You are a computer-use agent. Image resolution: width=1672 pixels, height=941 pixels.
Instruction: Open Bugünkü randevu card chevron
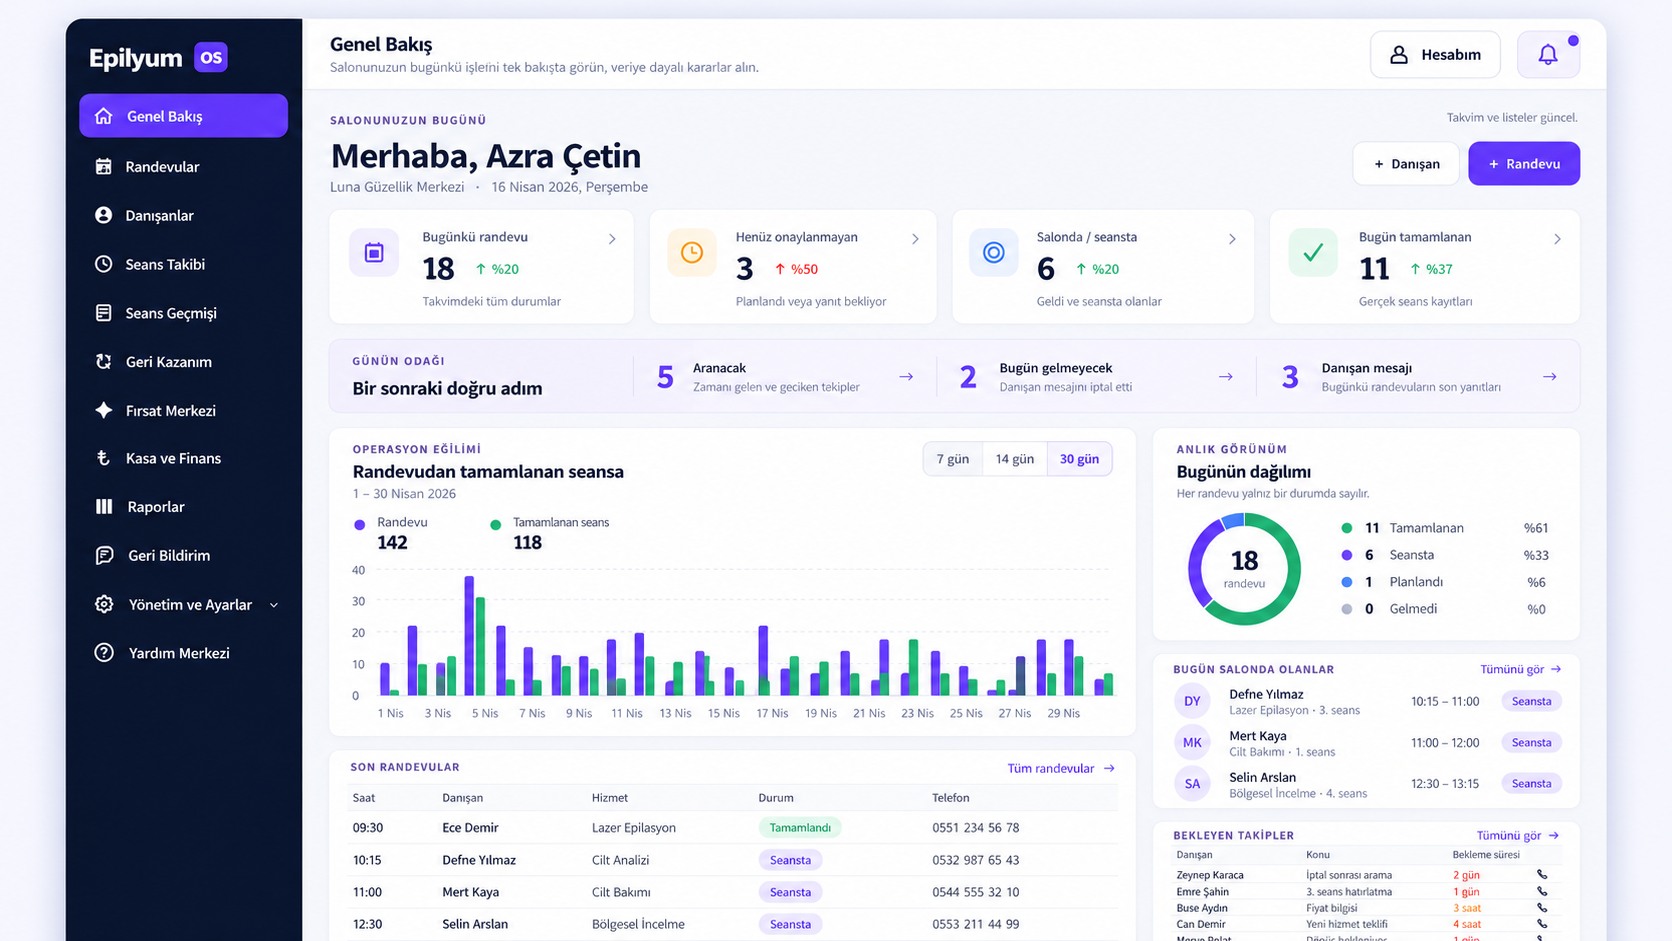tap(612, 239)
